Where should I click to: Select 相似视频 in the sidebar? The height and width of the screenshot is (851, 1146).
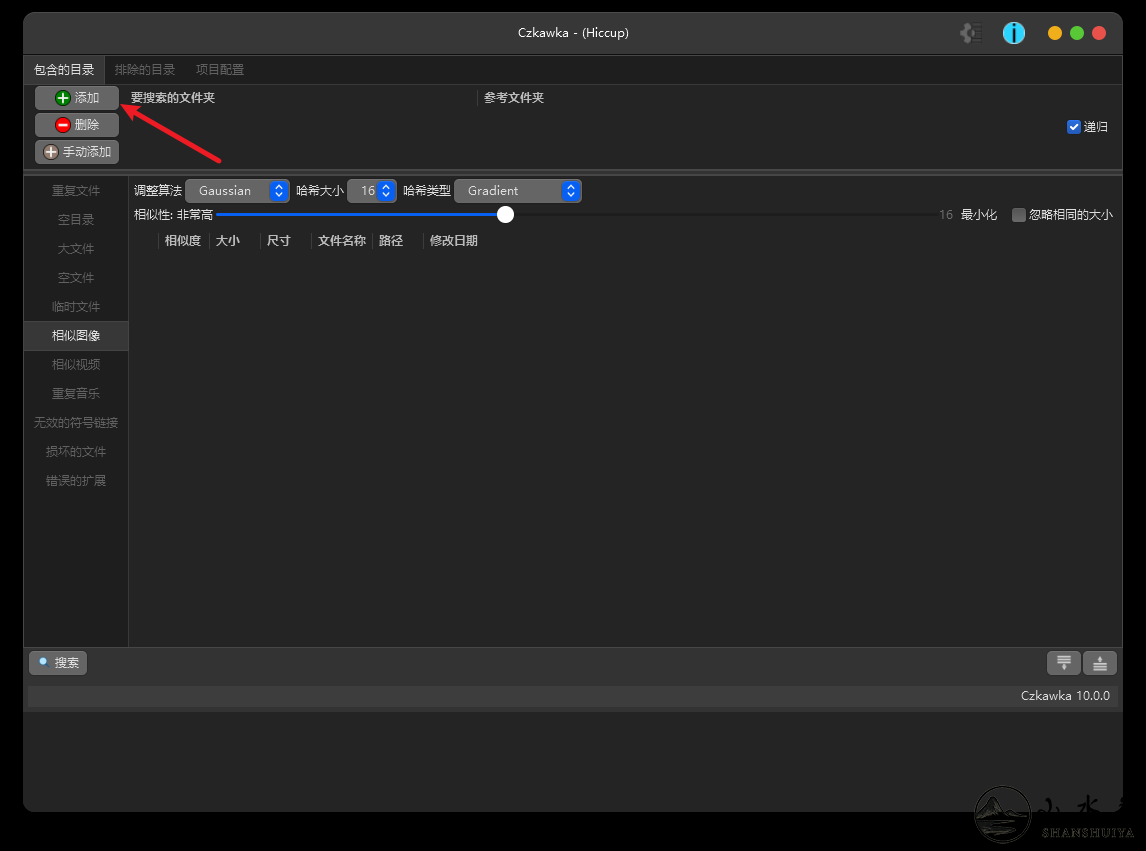(76, 365)
